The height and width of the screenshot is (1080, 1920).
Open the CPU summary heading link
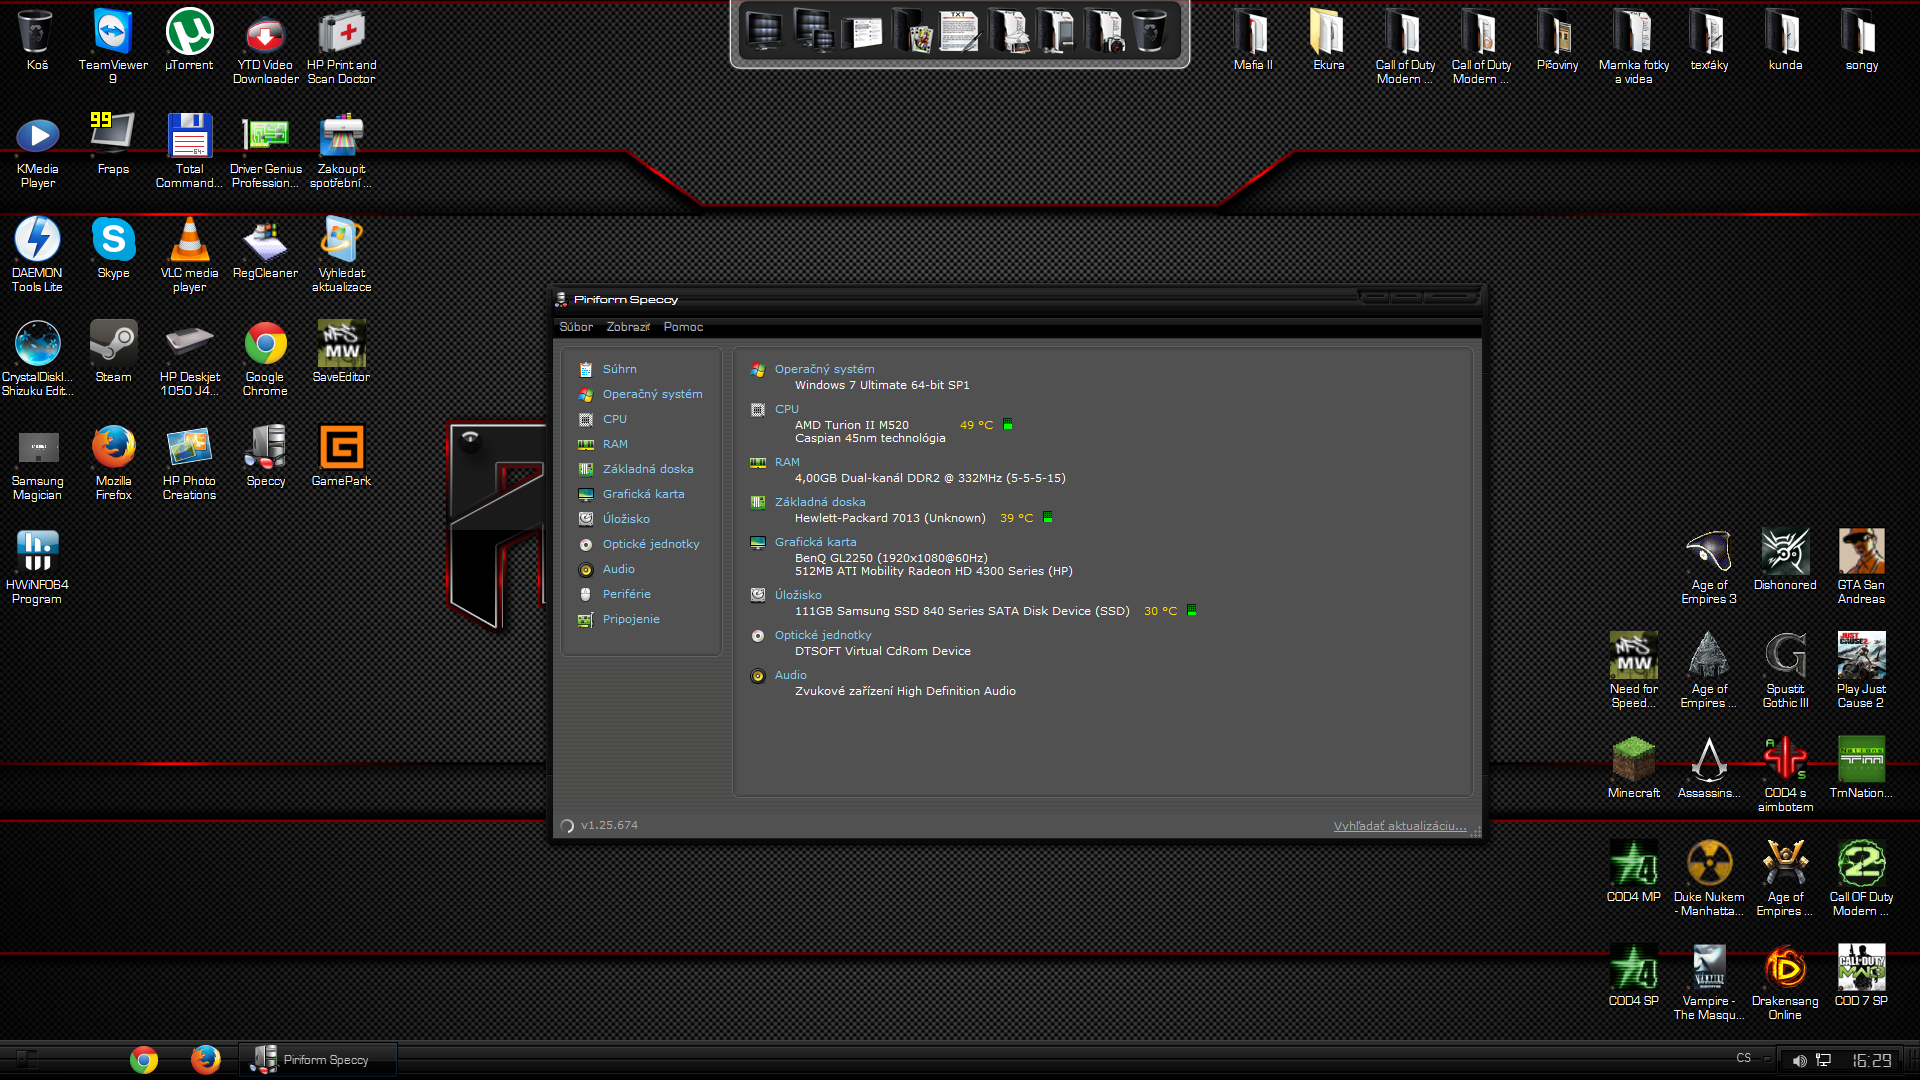[x=786, y=409]
